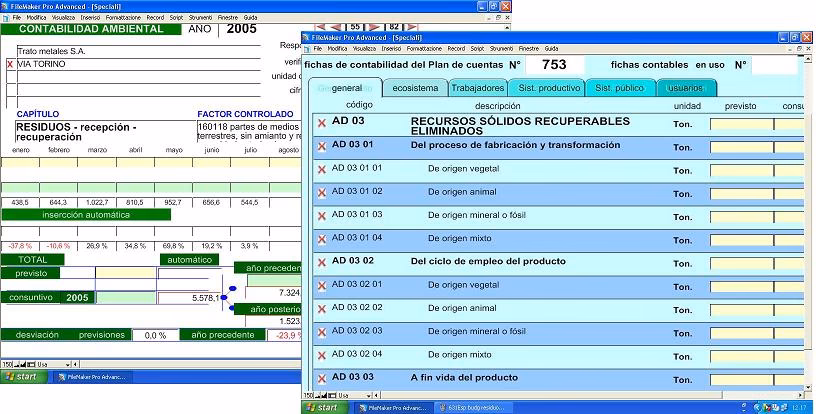Toggle empty checkbox directly below VIA TORINO
This screenshot has width=816, height=414.
pyautogui.click(x=11, y=77)
